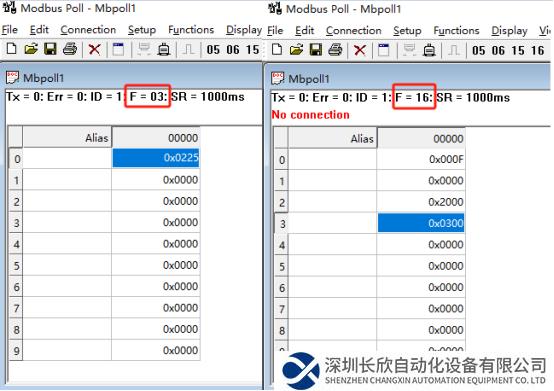Click red X disconnect icon in right toolbar

coord(360,50)
